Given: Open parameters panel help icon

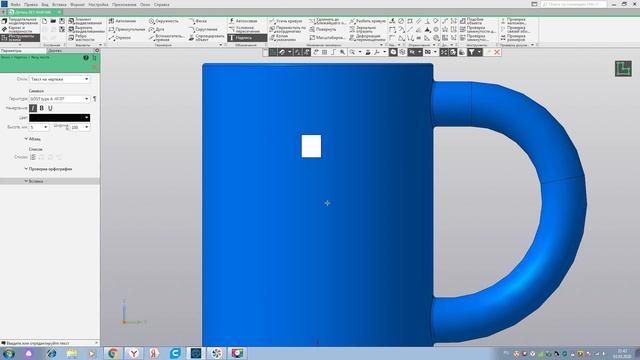Looking at the screenshot, I should (86, 58).
